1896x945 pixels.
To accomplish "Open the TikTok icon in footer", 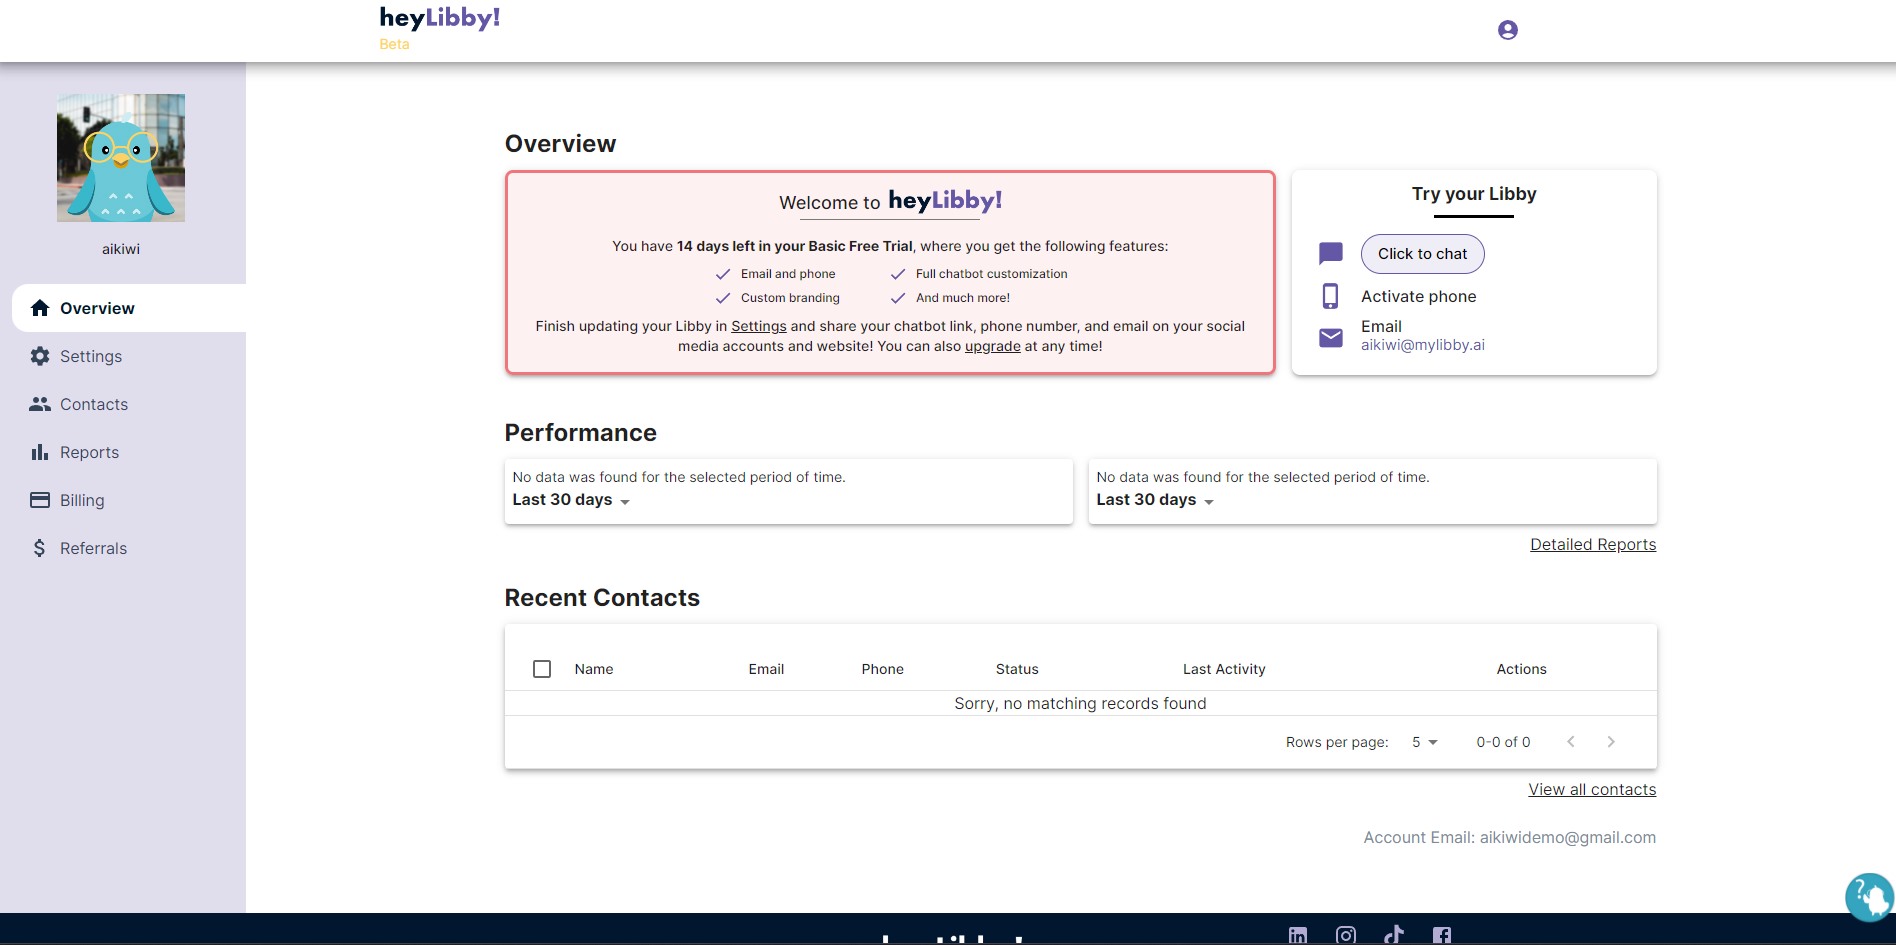I will pyautogui.click(x=1394, y=935).
